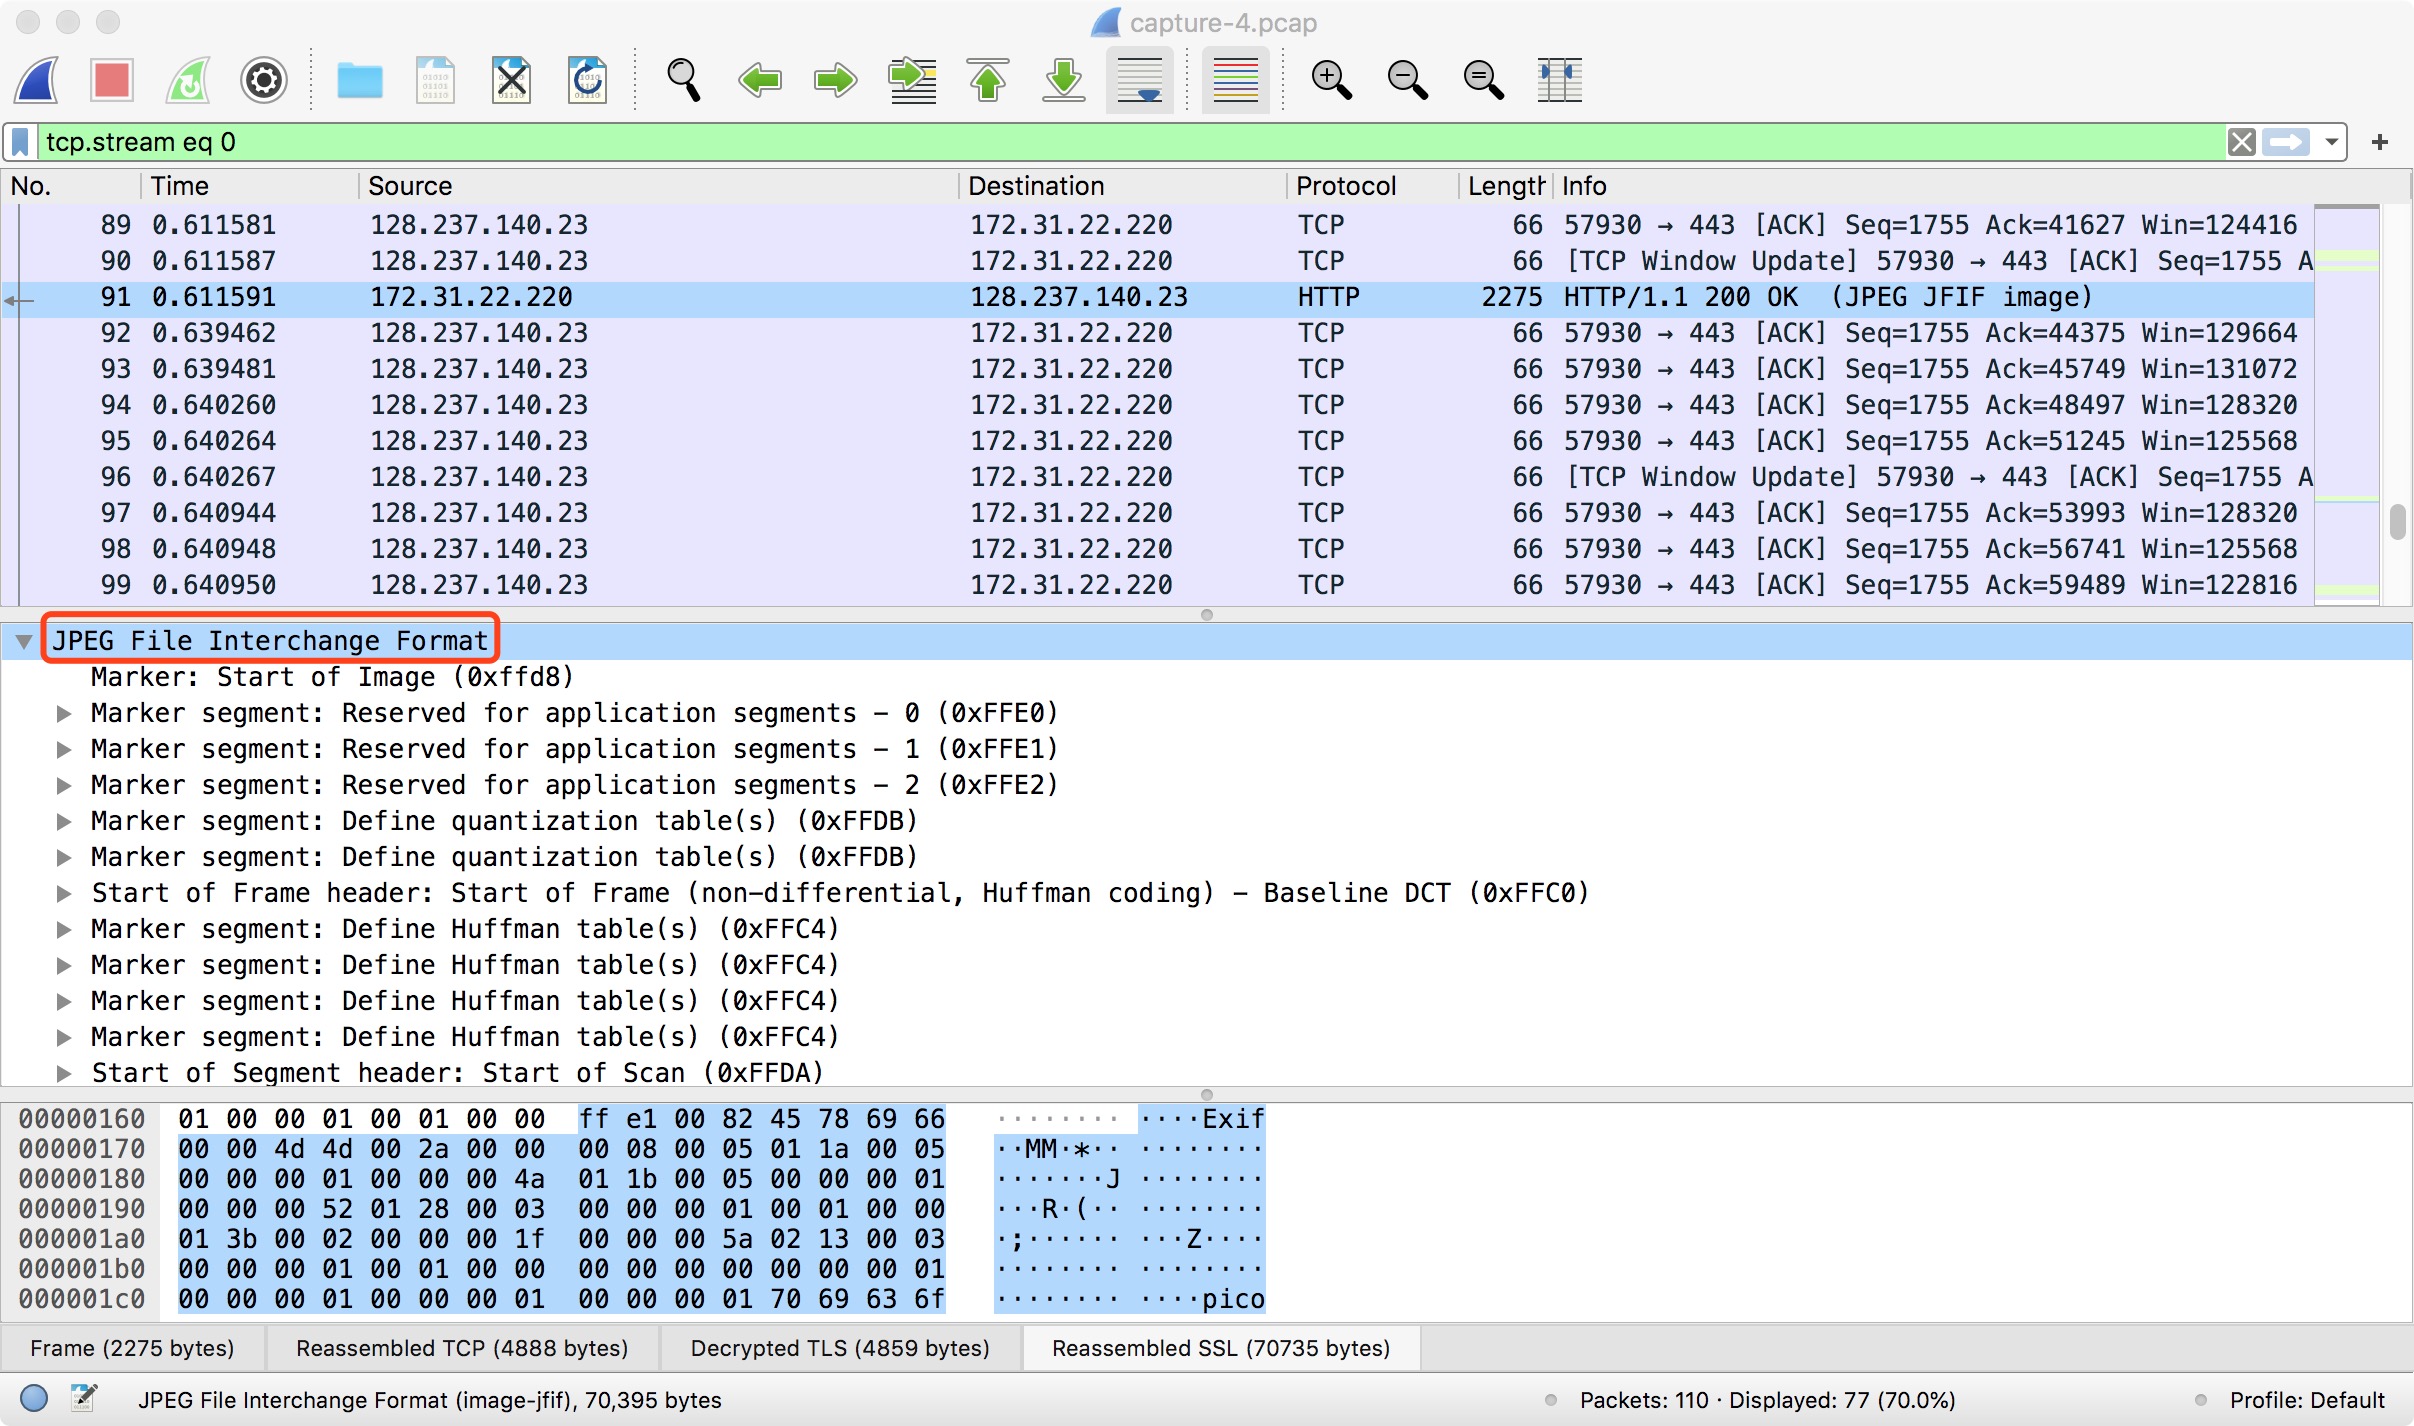Reload this capture file icon
Viewport: 2414px width, 1426px height.
(587, 80)
